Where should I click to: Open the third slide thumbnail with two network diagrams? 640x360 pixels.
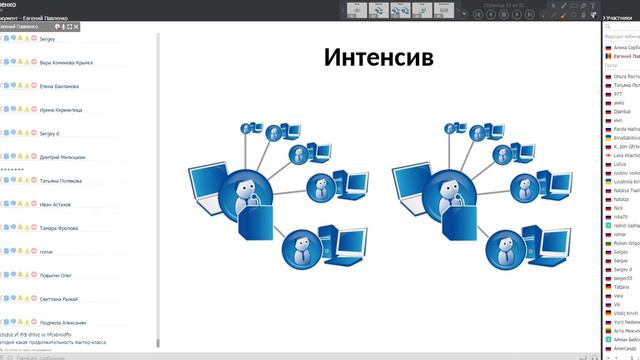400,10
